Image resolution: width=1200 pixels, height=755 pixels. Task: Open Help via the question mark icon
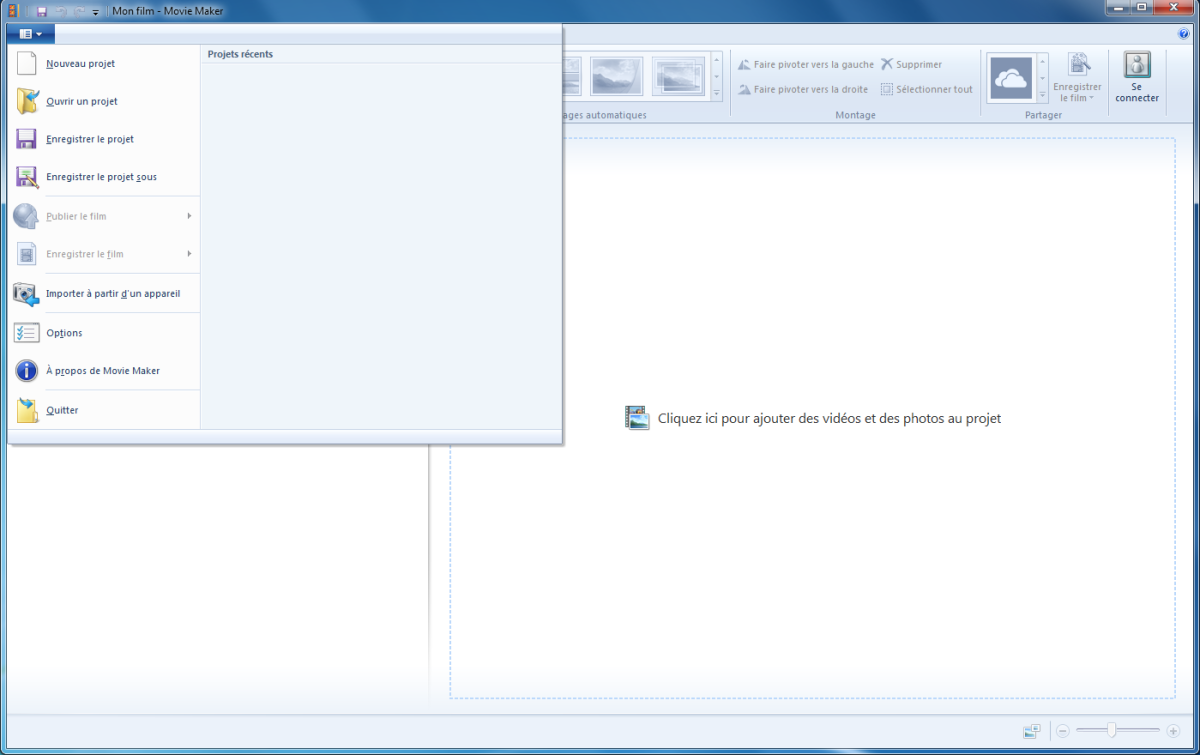point(1184,34)
